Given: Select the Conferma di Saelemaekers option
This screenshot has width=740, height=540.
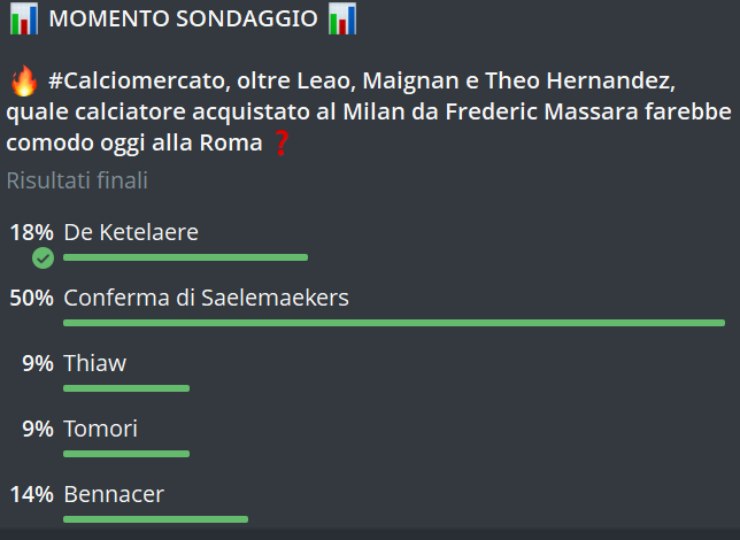Looking at the screenshot, I should pyautogui.click(x=206, y=298).
